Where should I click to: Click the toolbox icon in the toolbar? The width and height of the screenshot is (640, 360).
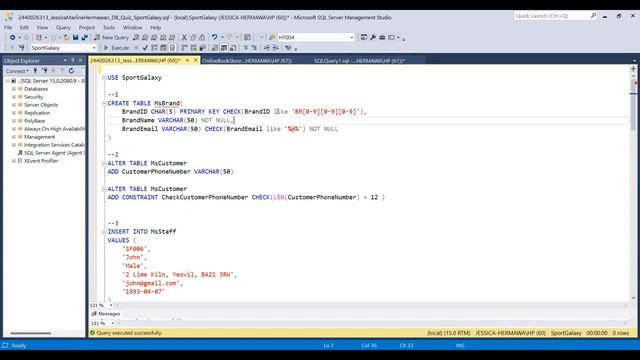click(382, 37)
